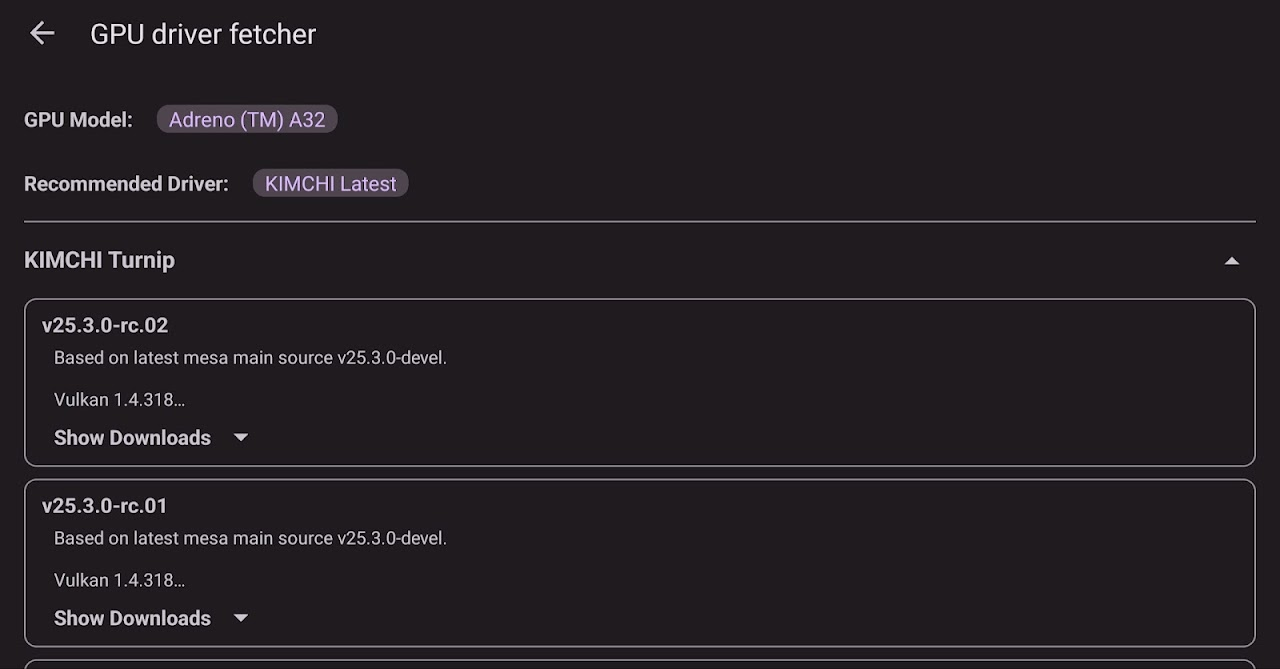This screenshot has width=1280, height=669.
Task: Click the mesa source description in rc.01
Action: coord(250,538)
